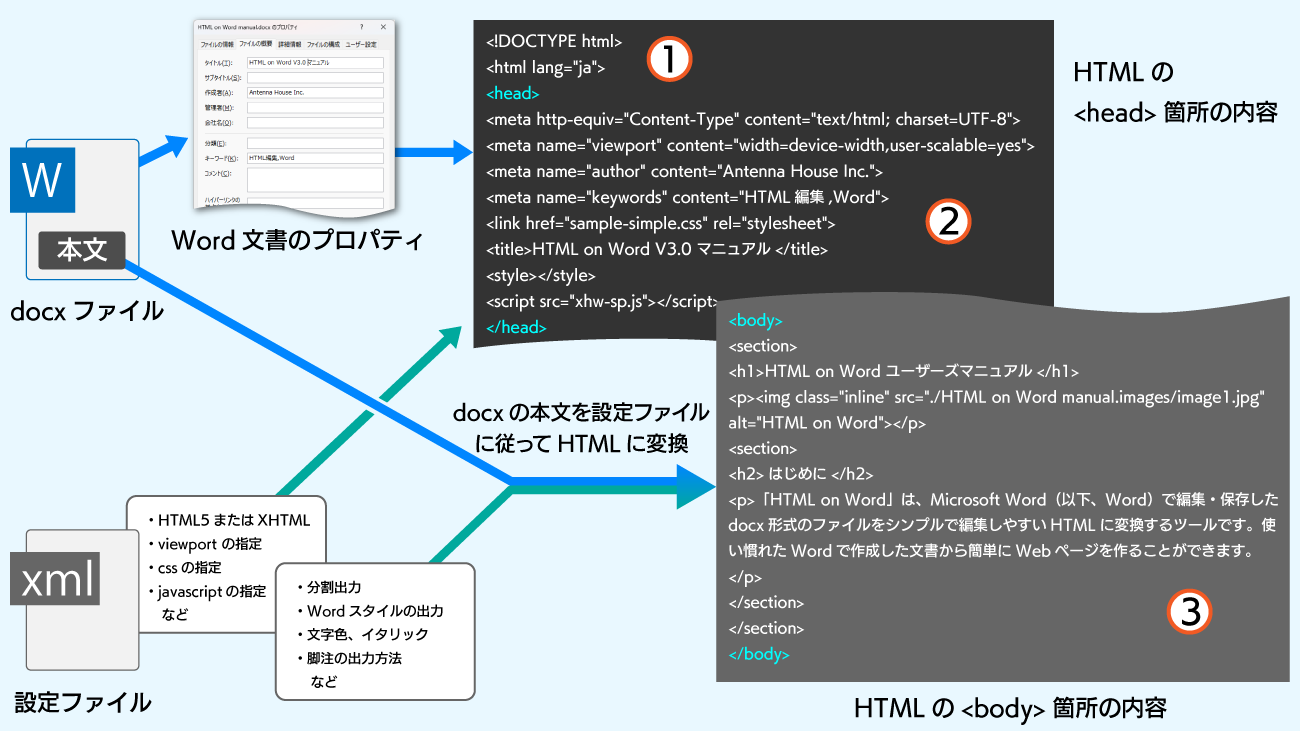Click the empty サブタイトル field

pos(315,77)
